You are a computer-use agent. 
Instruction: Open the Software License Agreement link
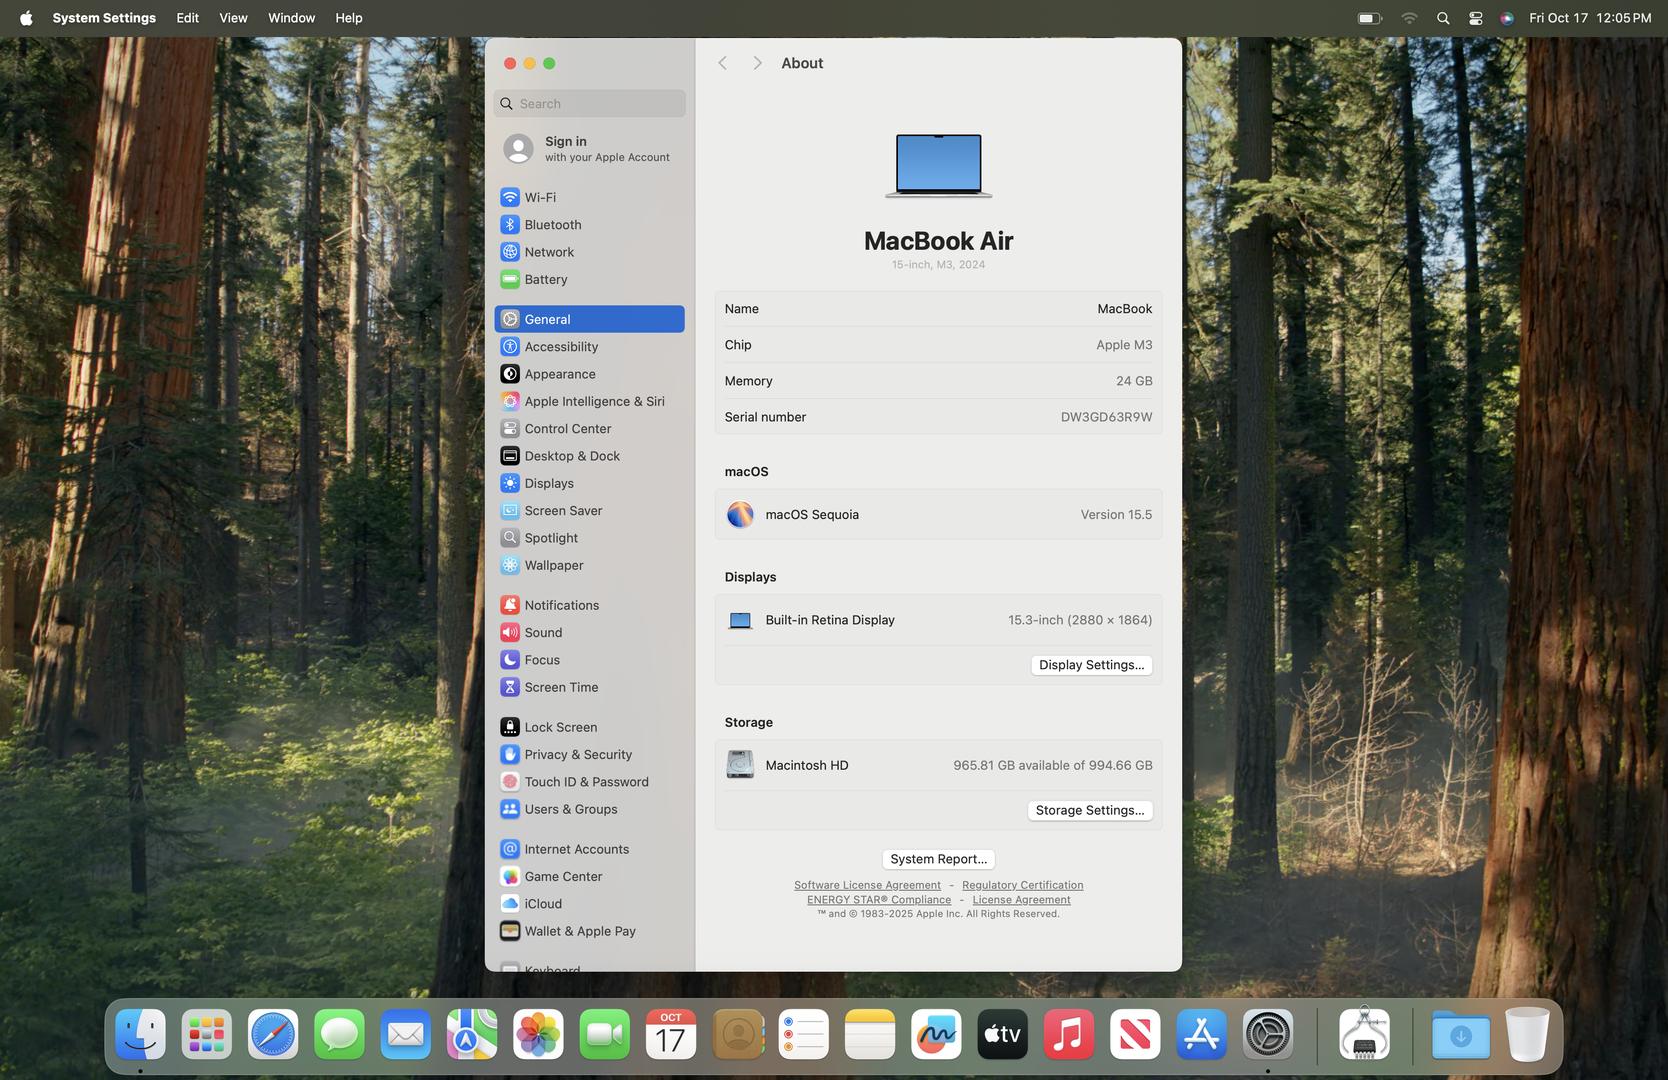point(867,885)
